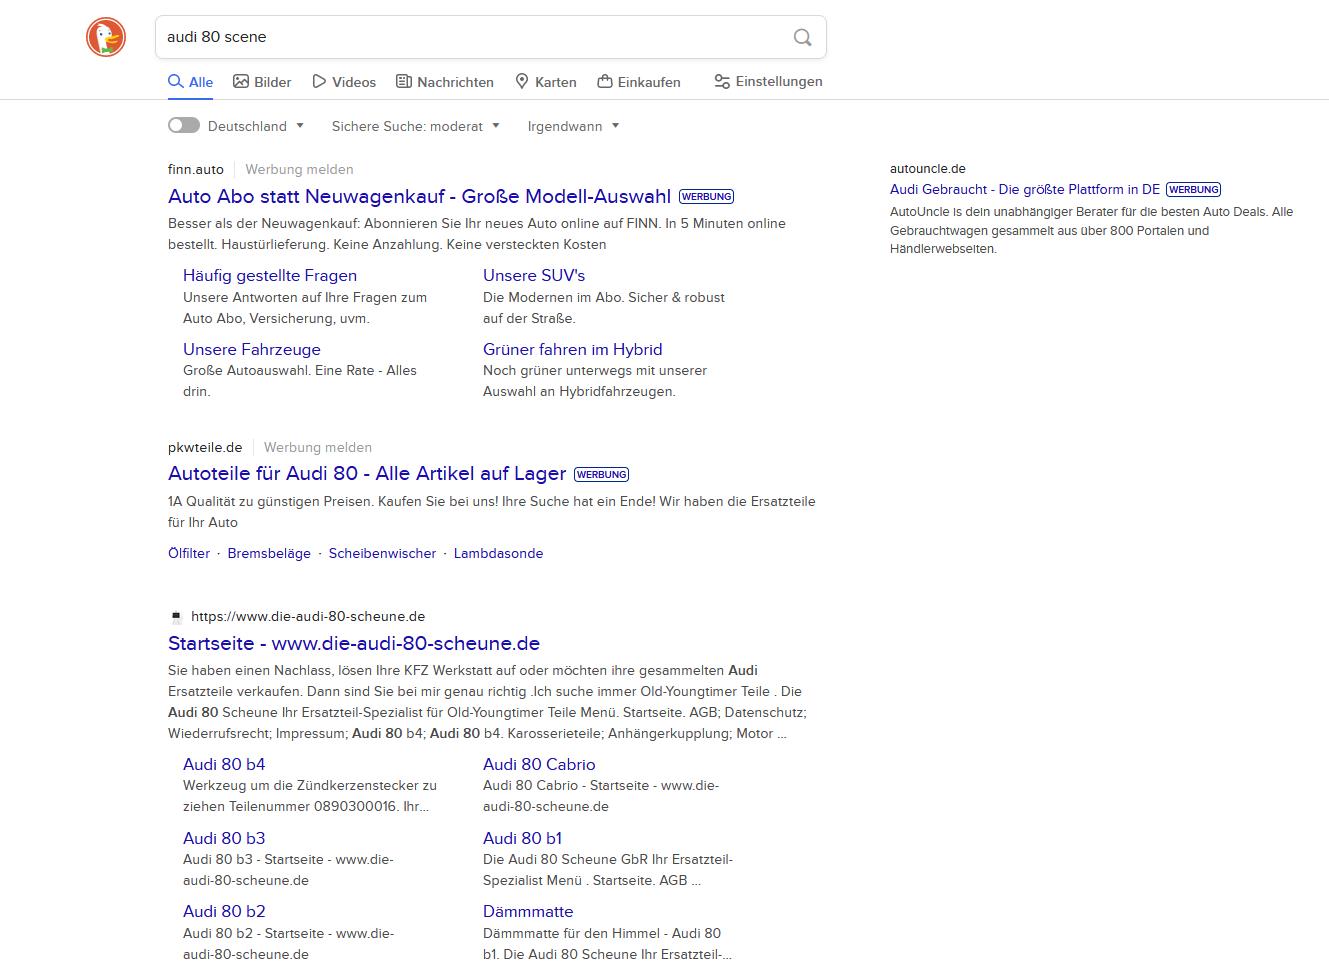The width and height of the screenshot is (1329, 964).
Task: Open the Autoteile für Audi 80 ad
Action: pyautogui.click(x=367, y=474)
